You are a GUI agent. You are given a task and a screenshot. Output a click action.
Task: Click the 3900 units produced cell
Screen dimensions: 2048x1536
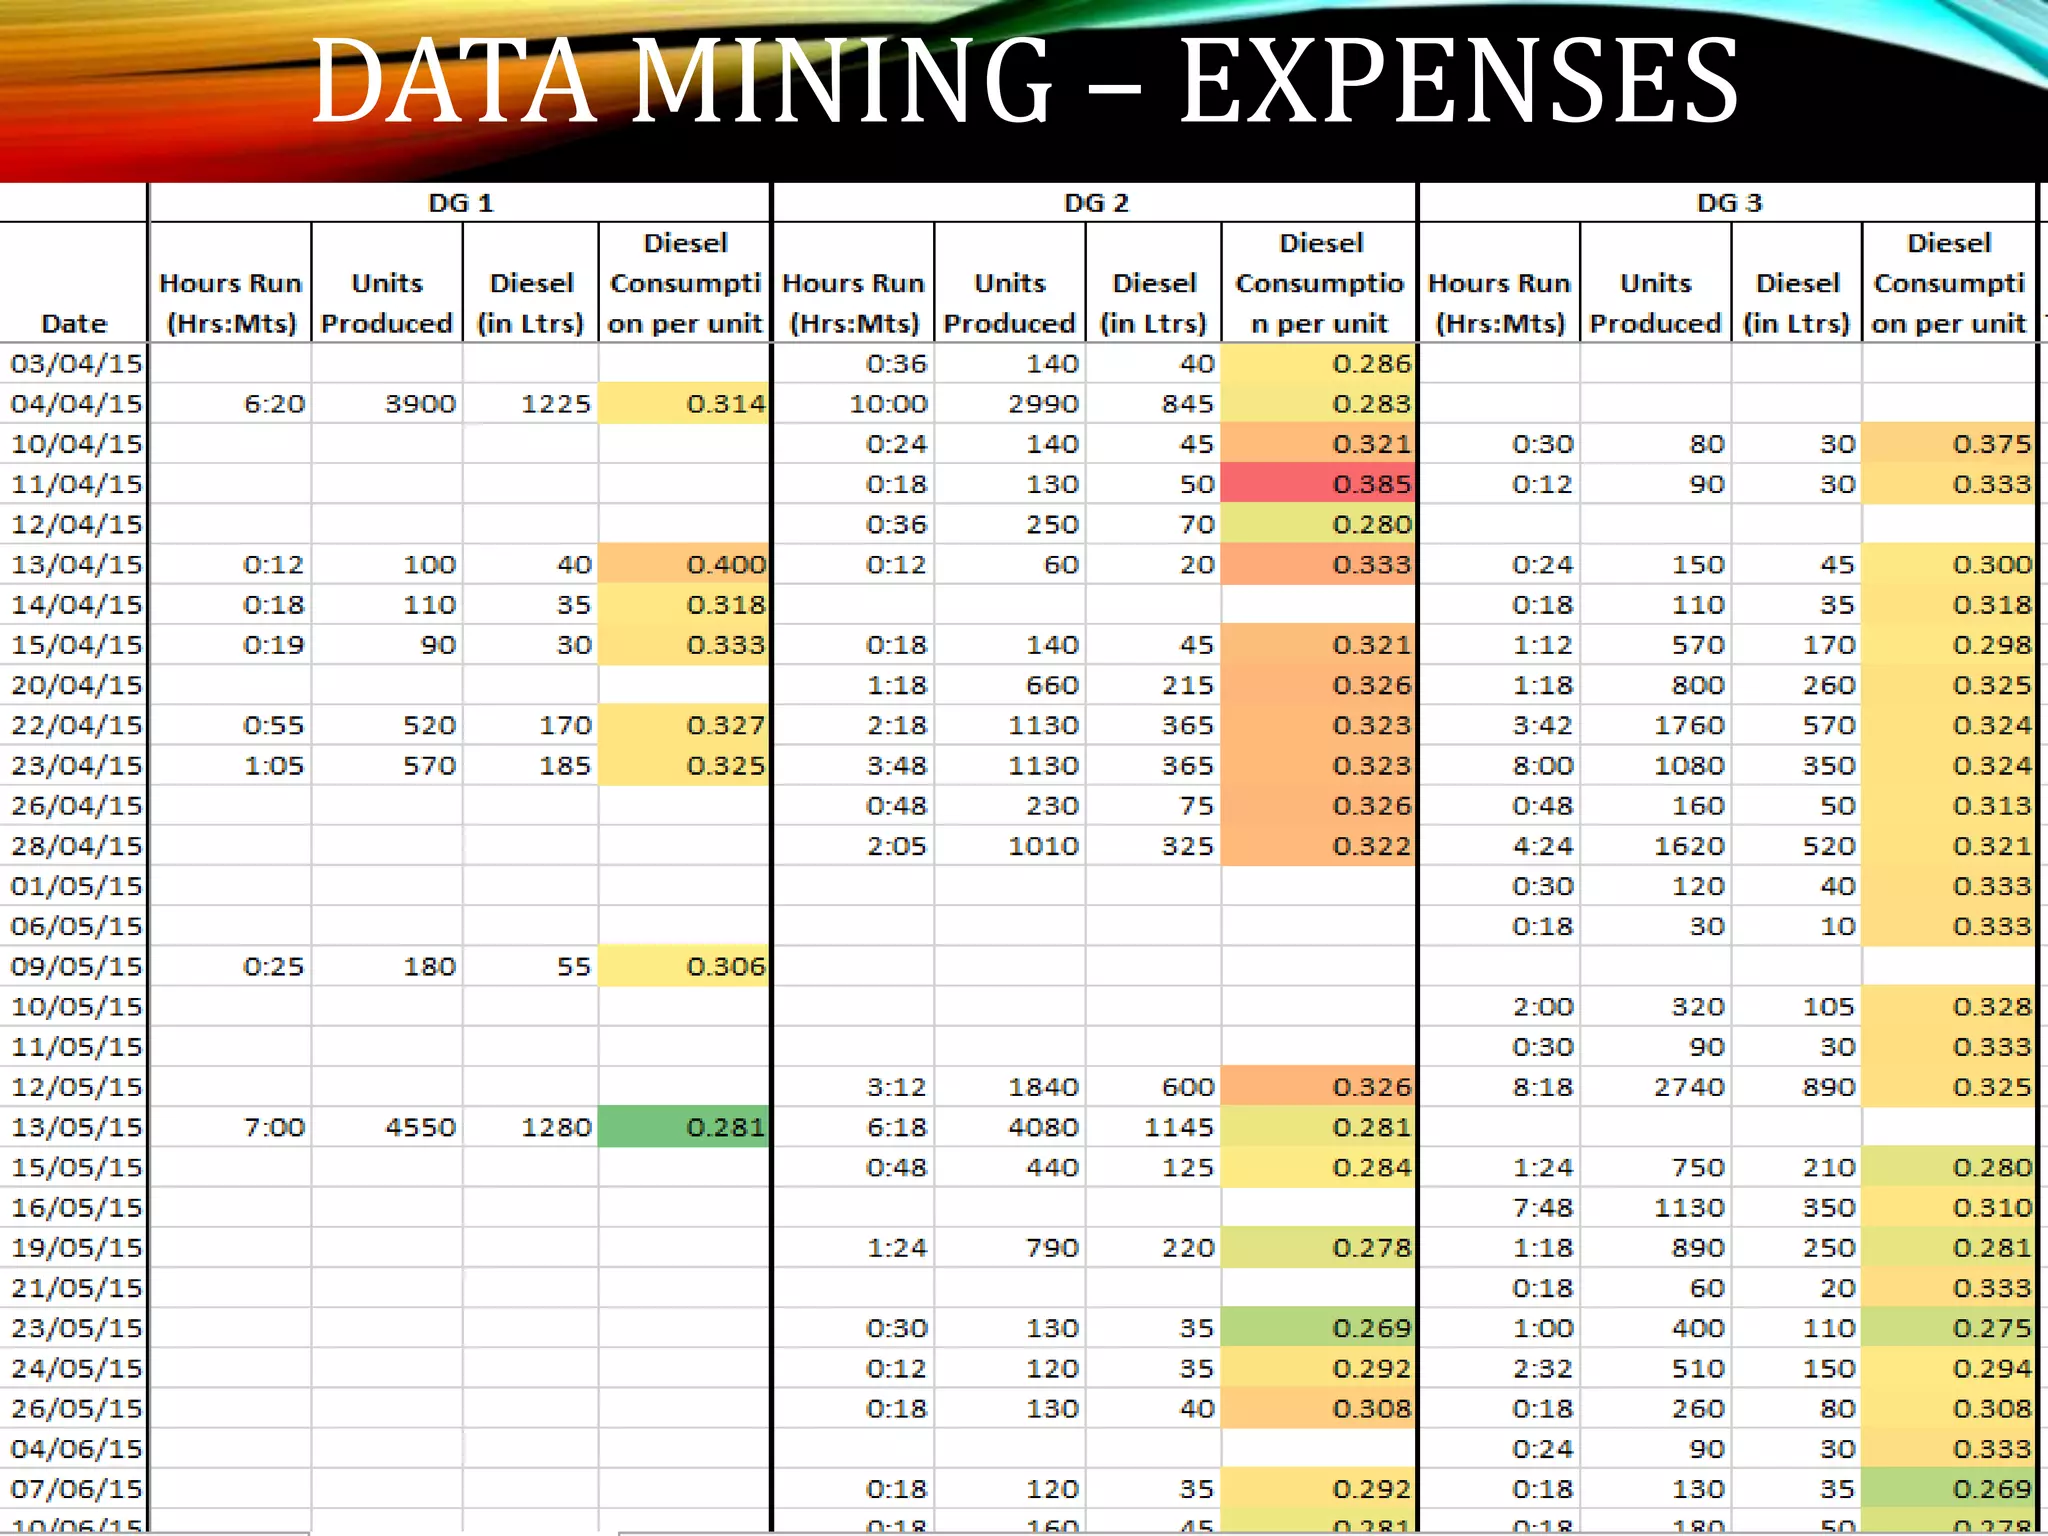point(420,404)
